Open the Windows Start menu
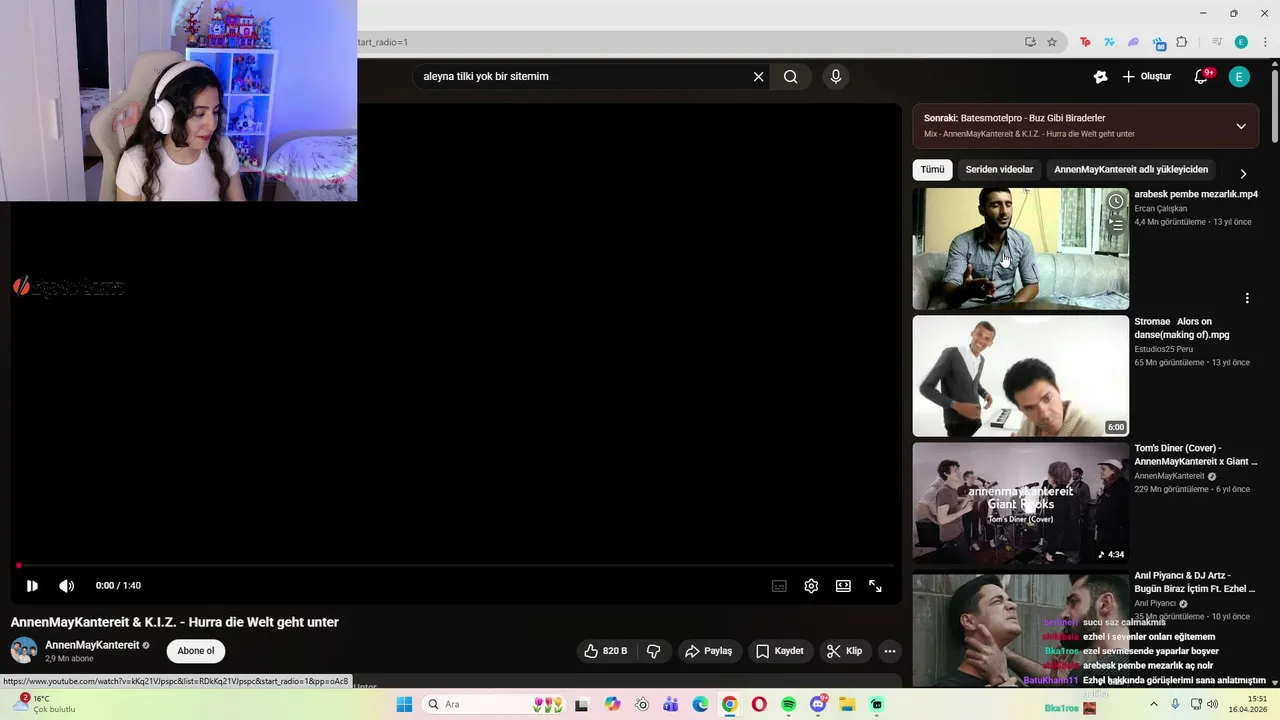 (404, 705)
